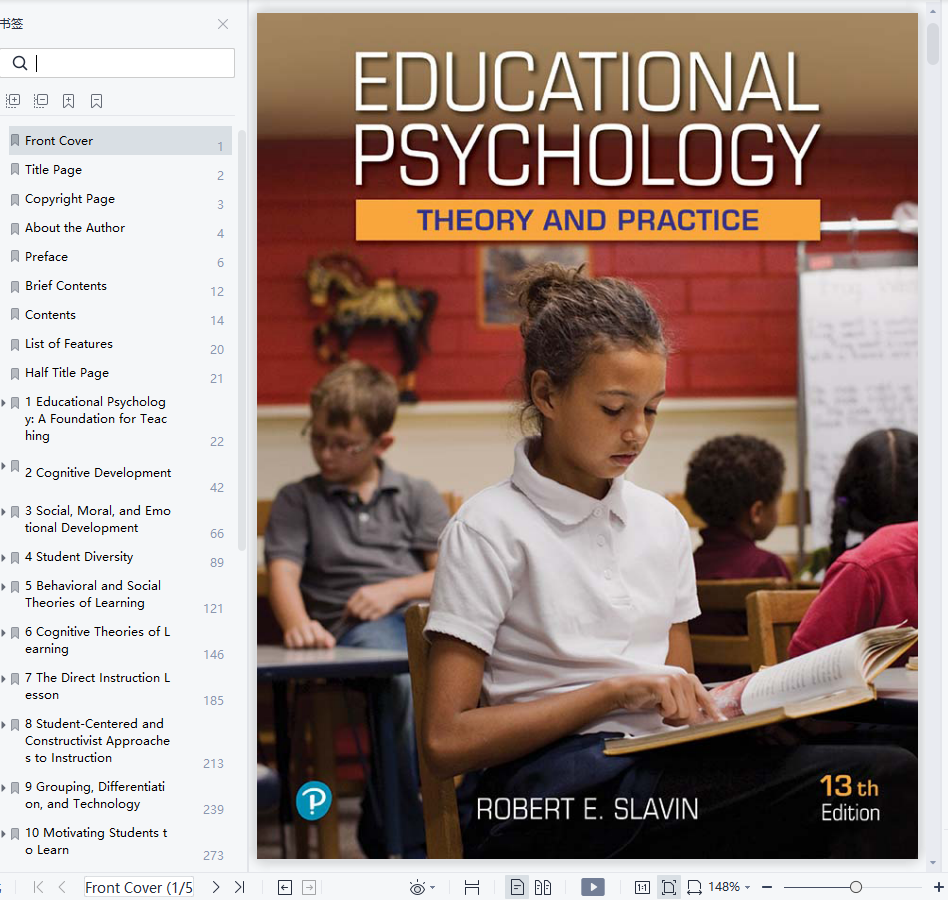Open the Front Cover bookmark
Image resolution: width=948 pixels, height=900 pixels.
(120, 140)
